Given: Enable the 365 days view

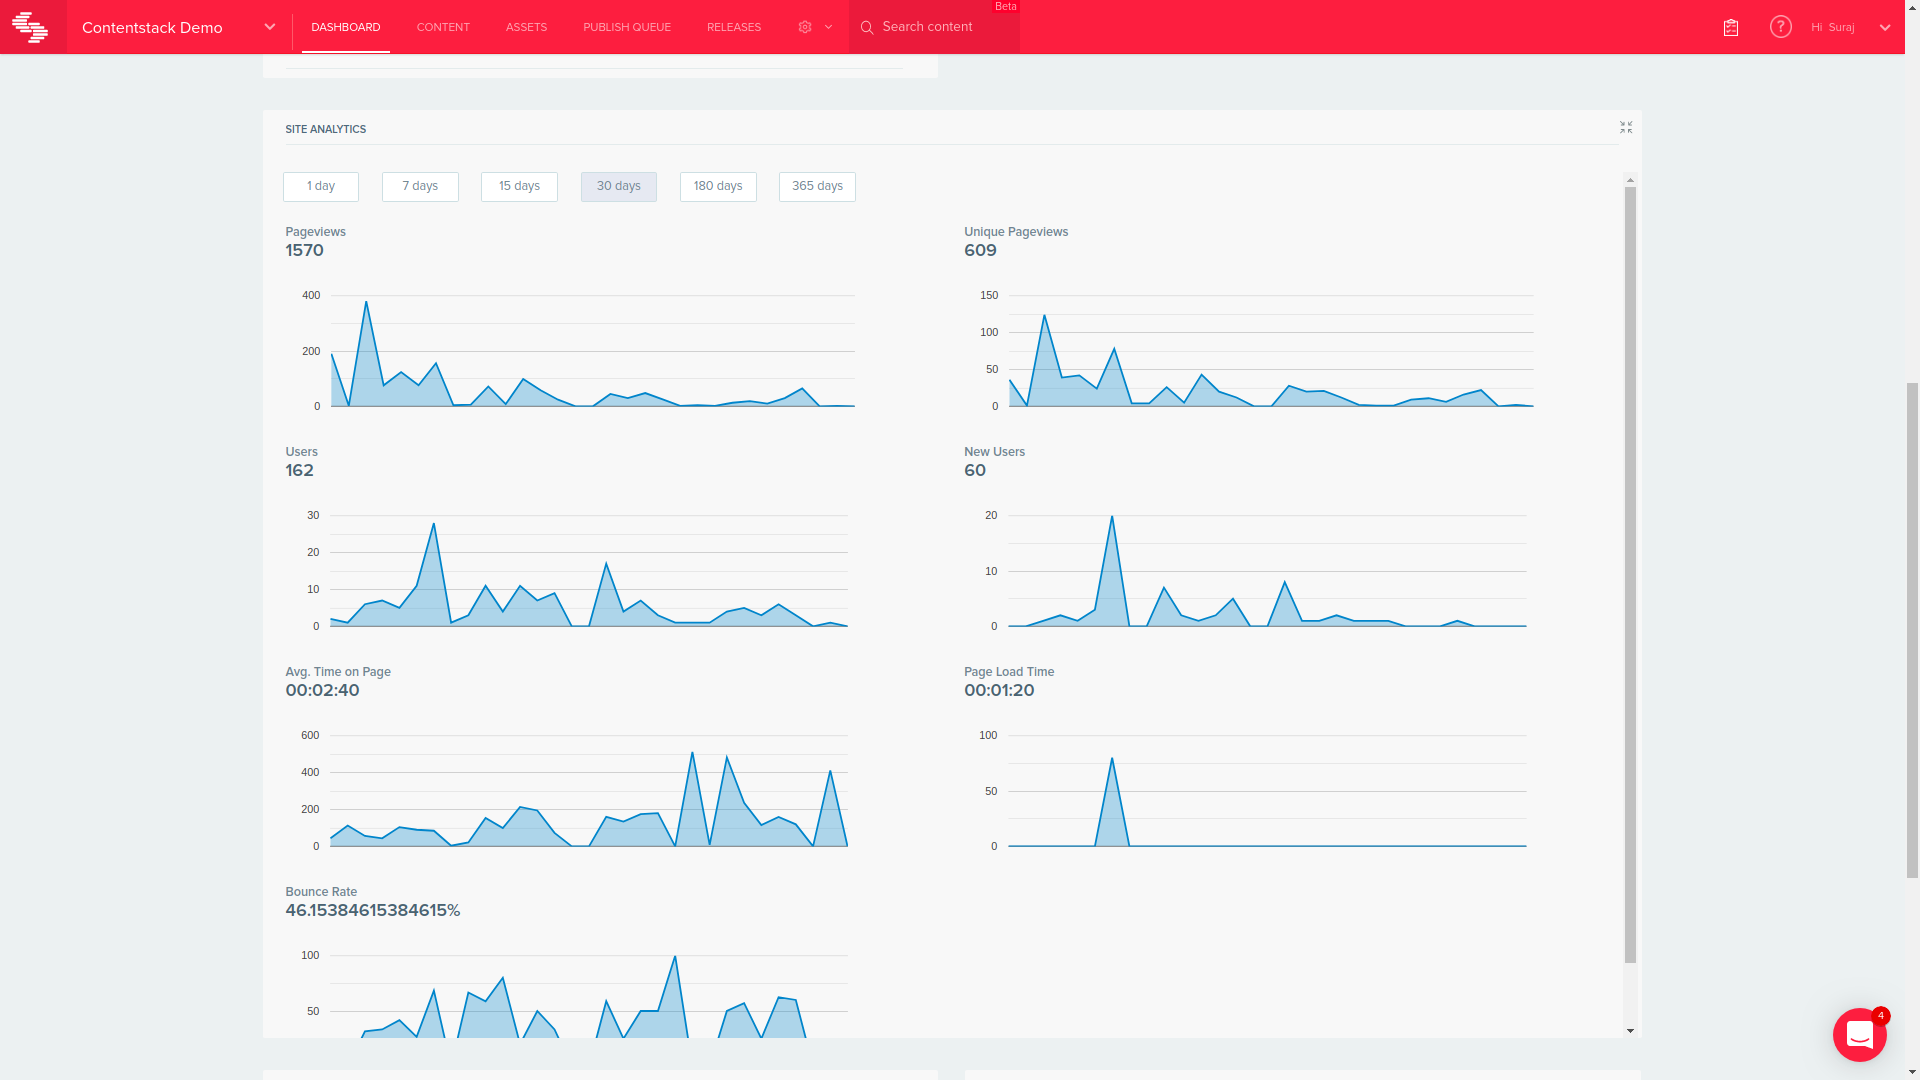Looking at the screenshot, I should (816, 186).
